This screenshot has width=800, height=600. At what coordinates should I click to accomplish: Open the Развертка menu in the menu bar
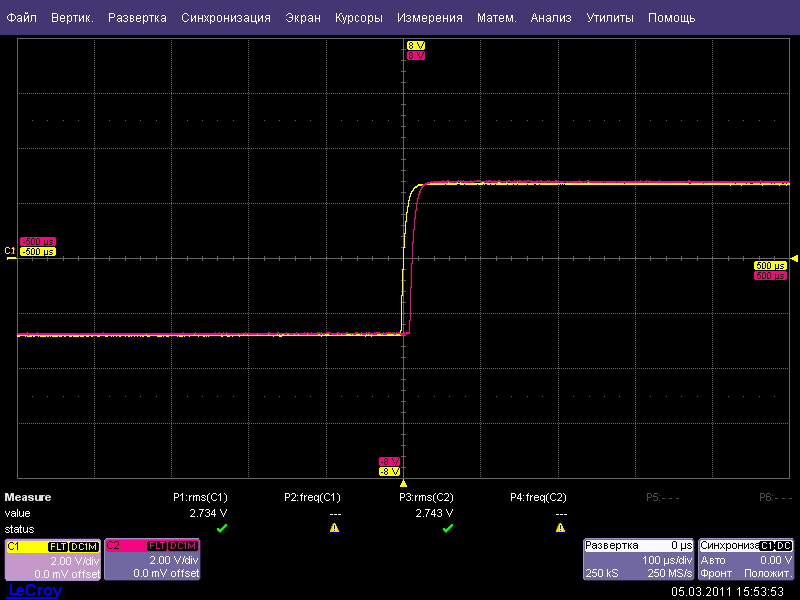137,18
